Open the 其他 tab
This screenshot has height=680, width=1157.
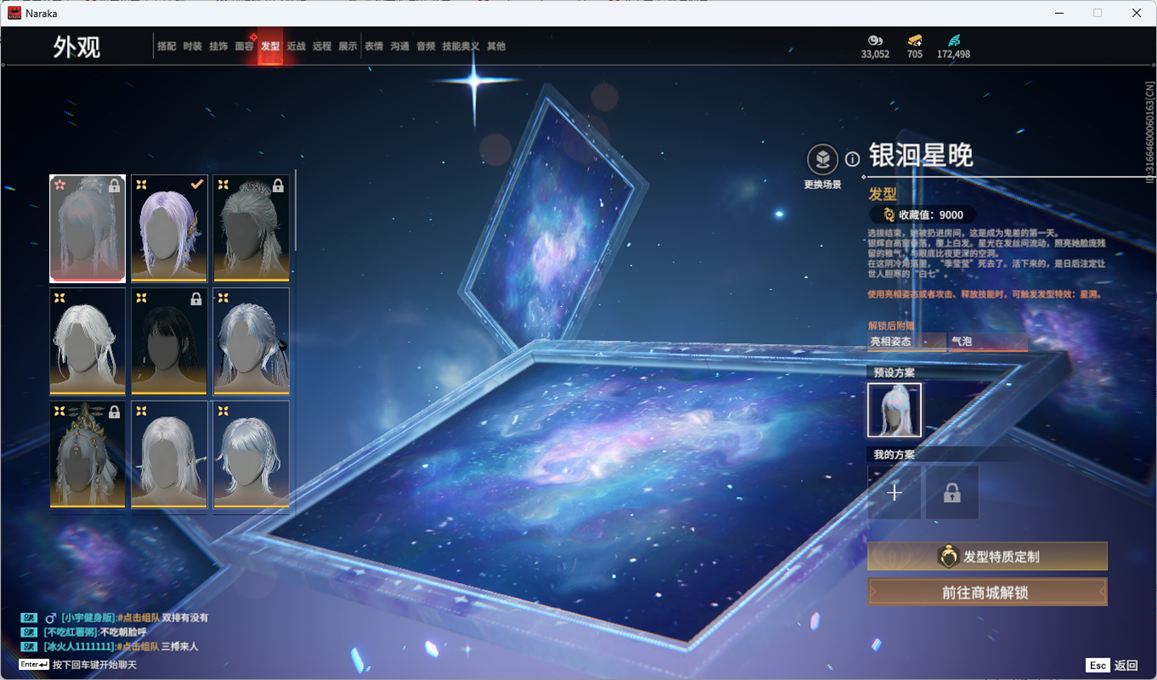pyautogui.click(x=496, y=46)
